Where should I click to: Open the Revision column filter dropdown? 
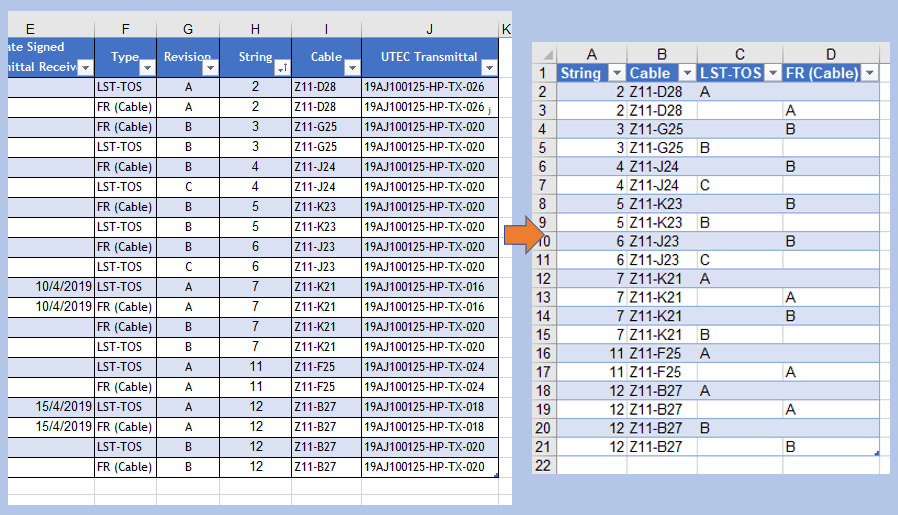tap(210, 68)
